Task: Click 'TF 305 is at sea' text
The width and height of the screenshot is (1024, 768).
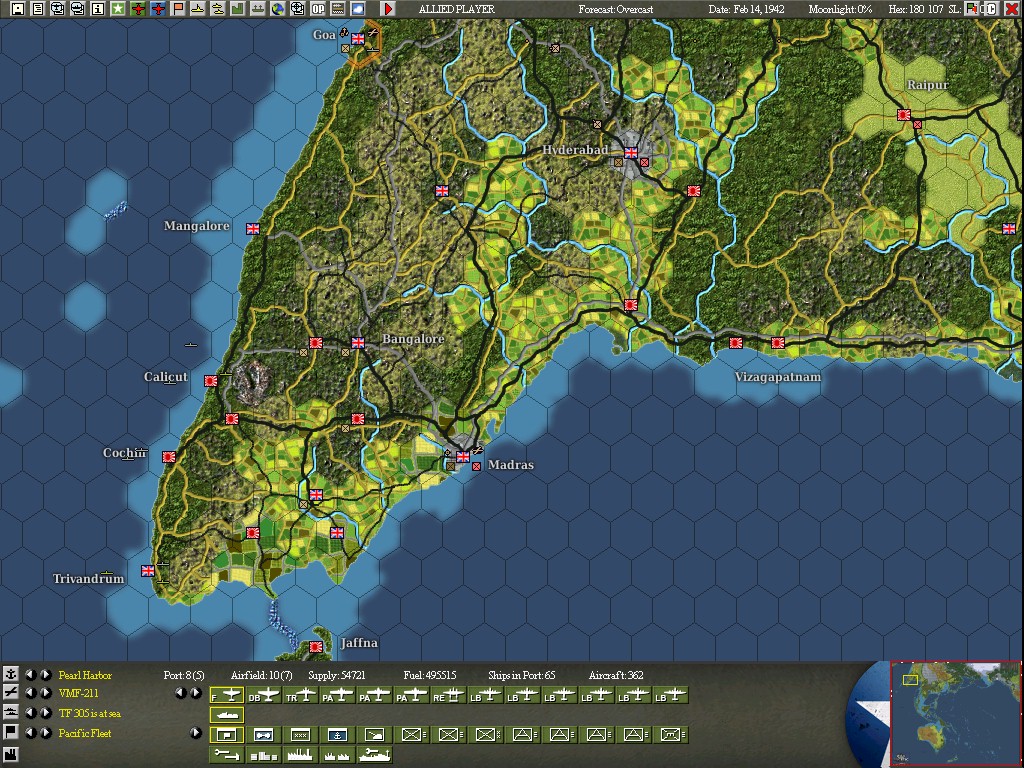Action: [x=89, y=713]
